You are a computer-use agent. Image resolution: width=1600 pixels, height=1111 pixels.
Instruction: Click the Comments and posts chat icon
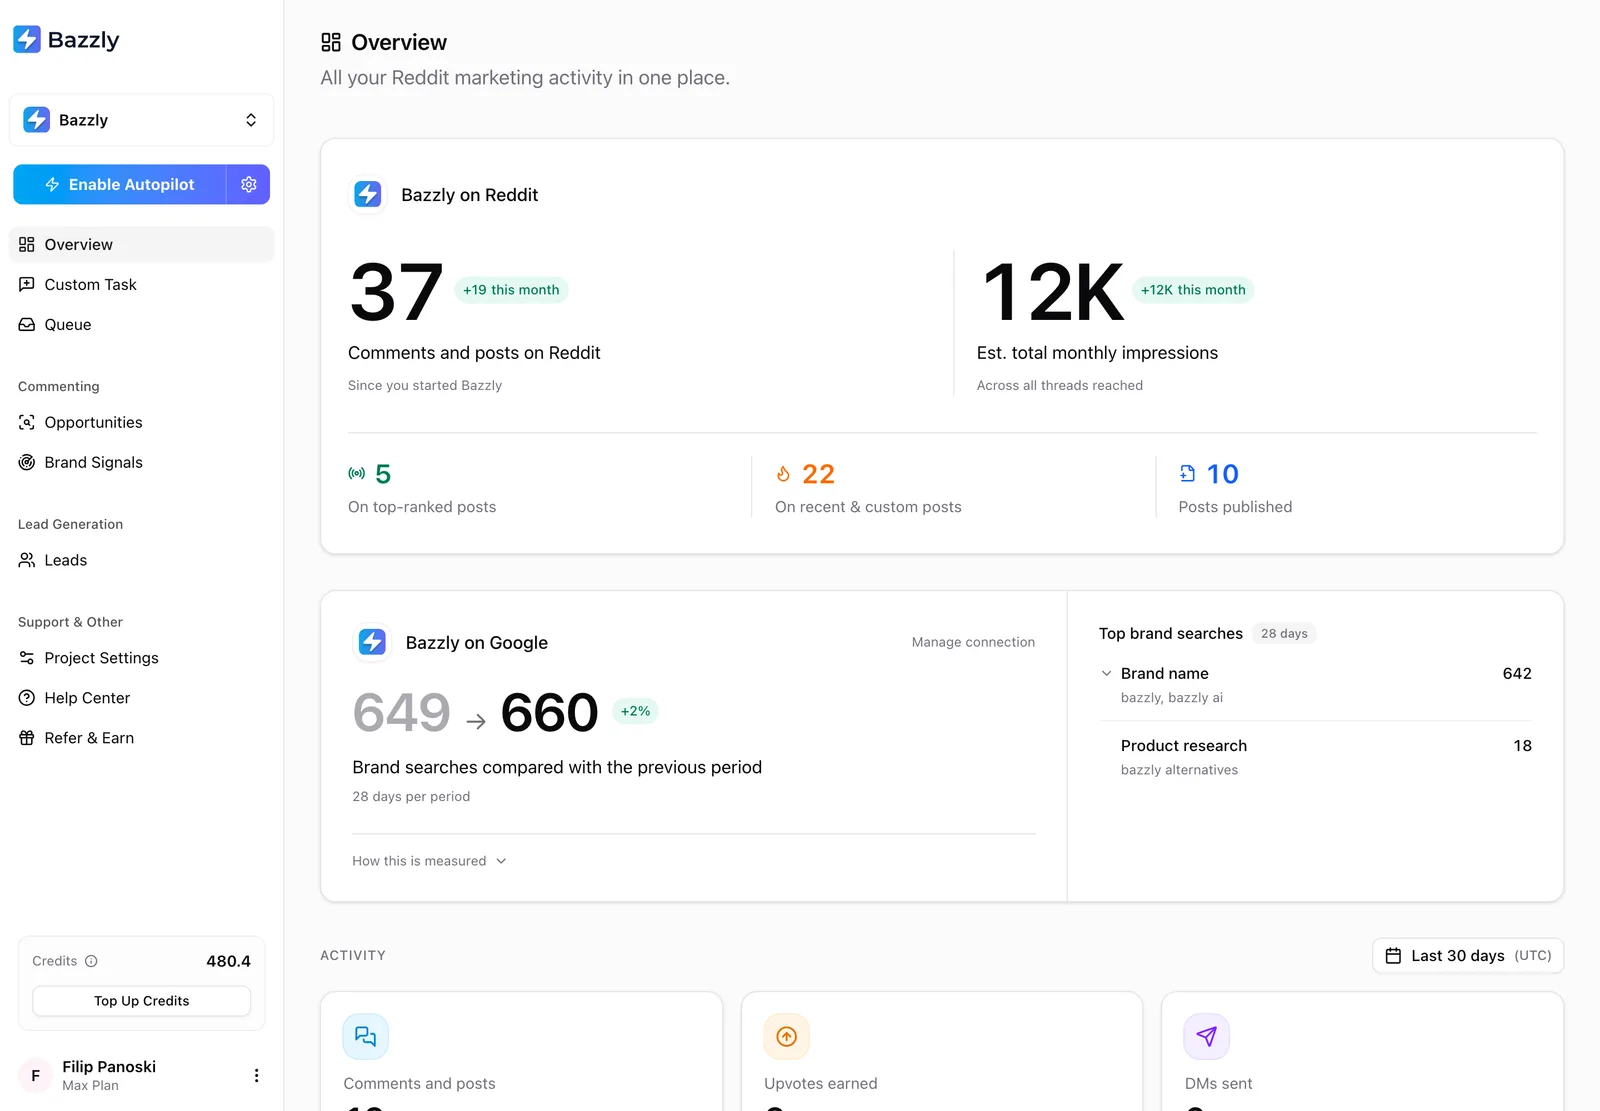point(365,1036)
